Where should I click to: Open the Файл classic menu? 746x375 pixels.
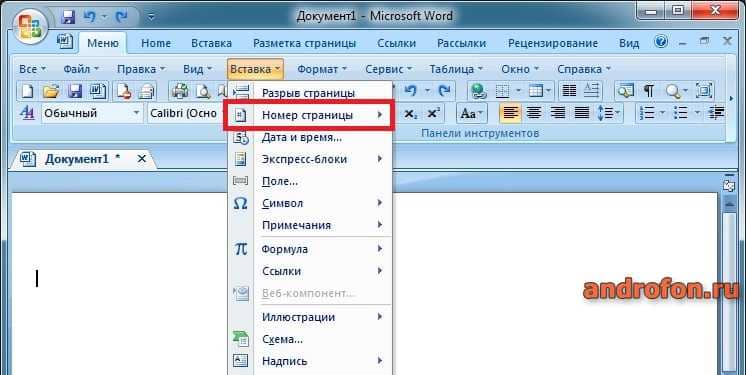point(81,69)
